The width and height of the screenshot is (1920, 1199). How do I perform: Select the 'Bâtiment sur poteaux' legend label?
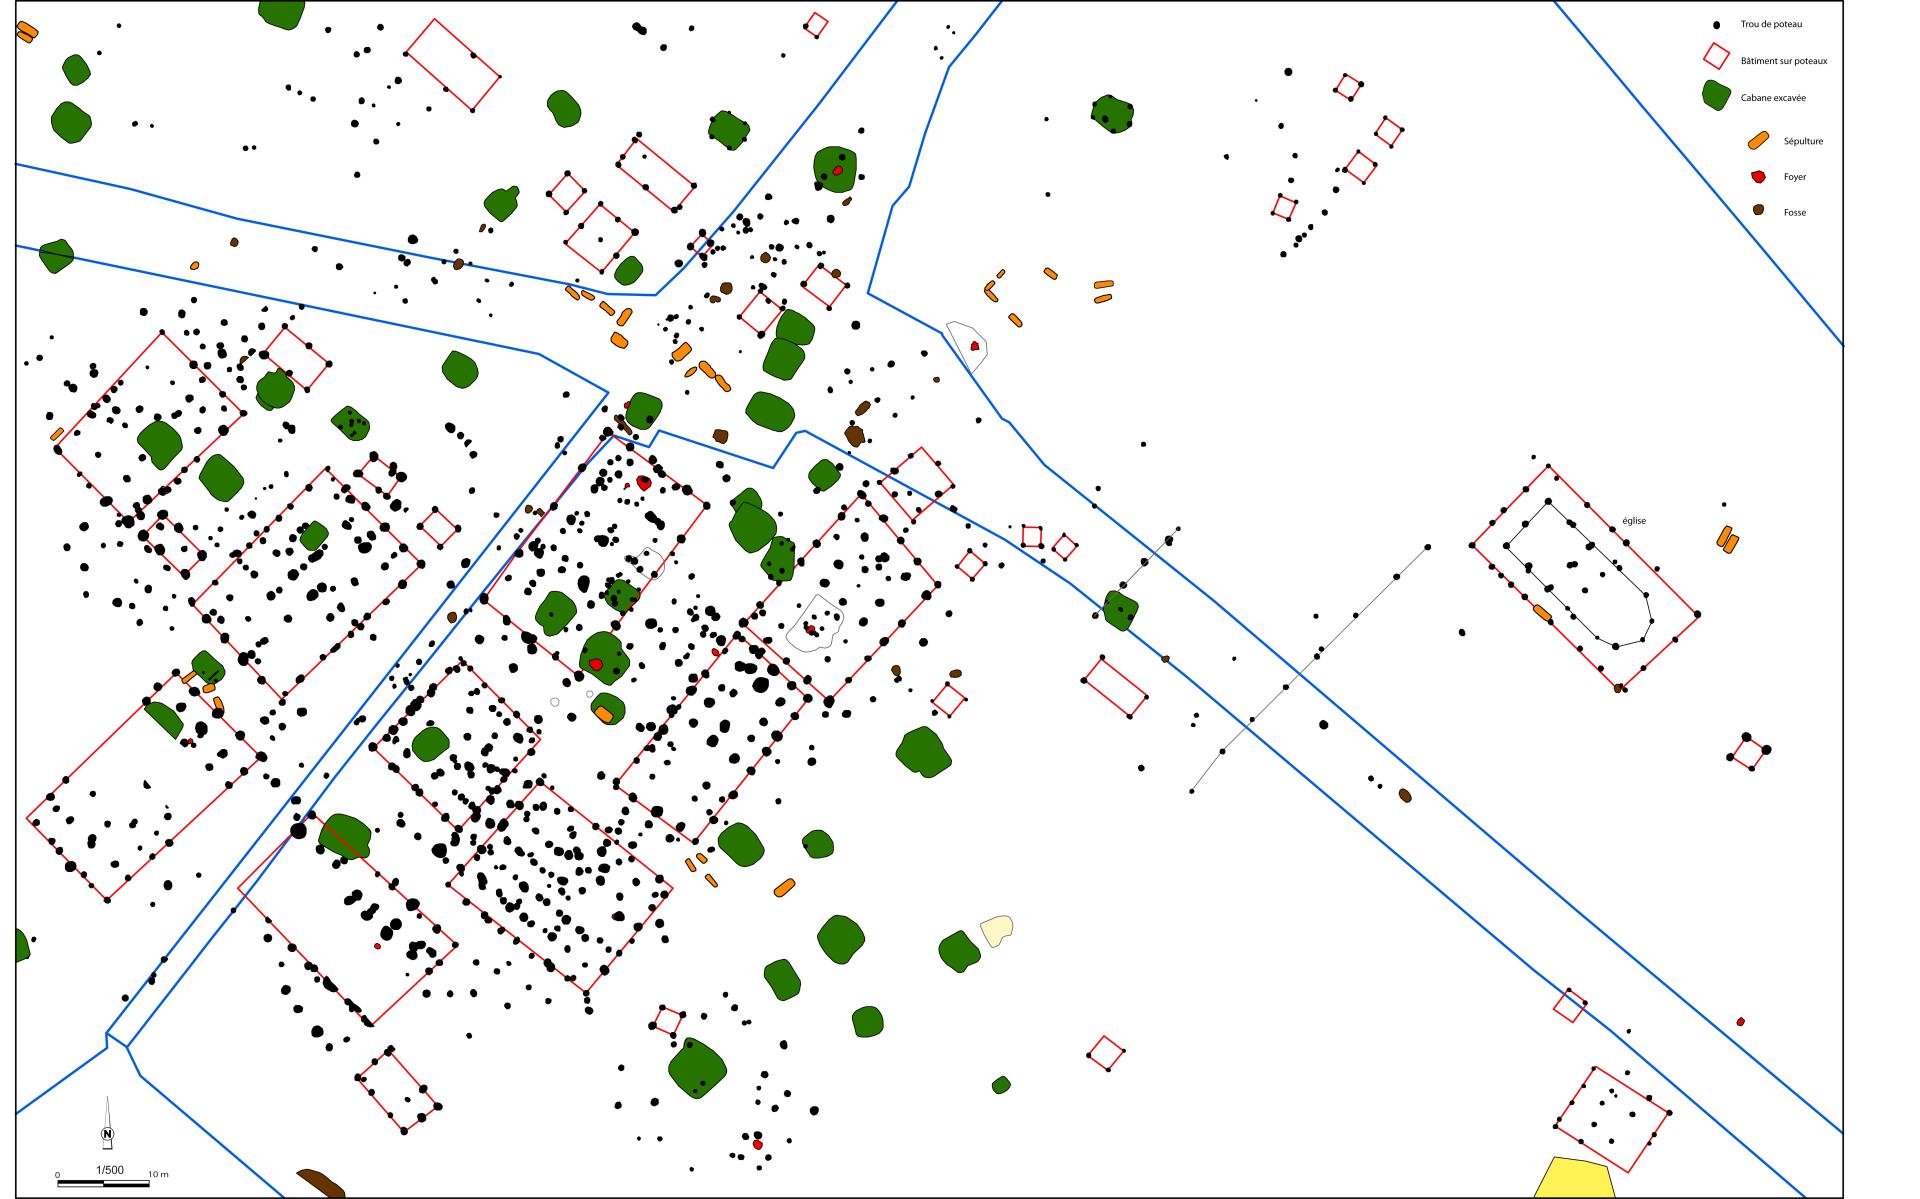[1784, 61]
